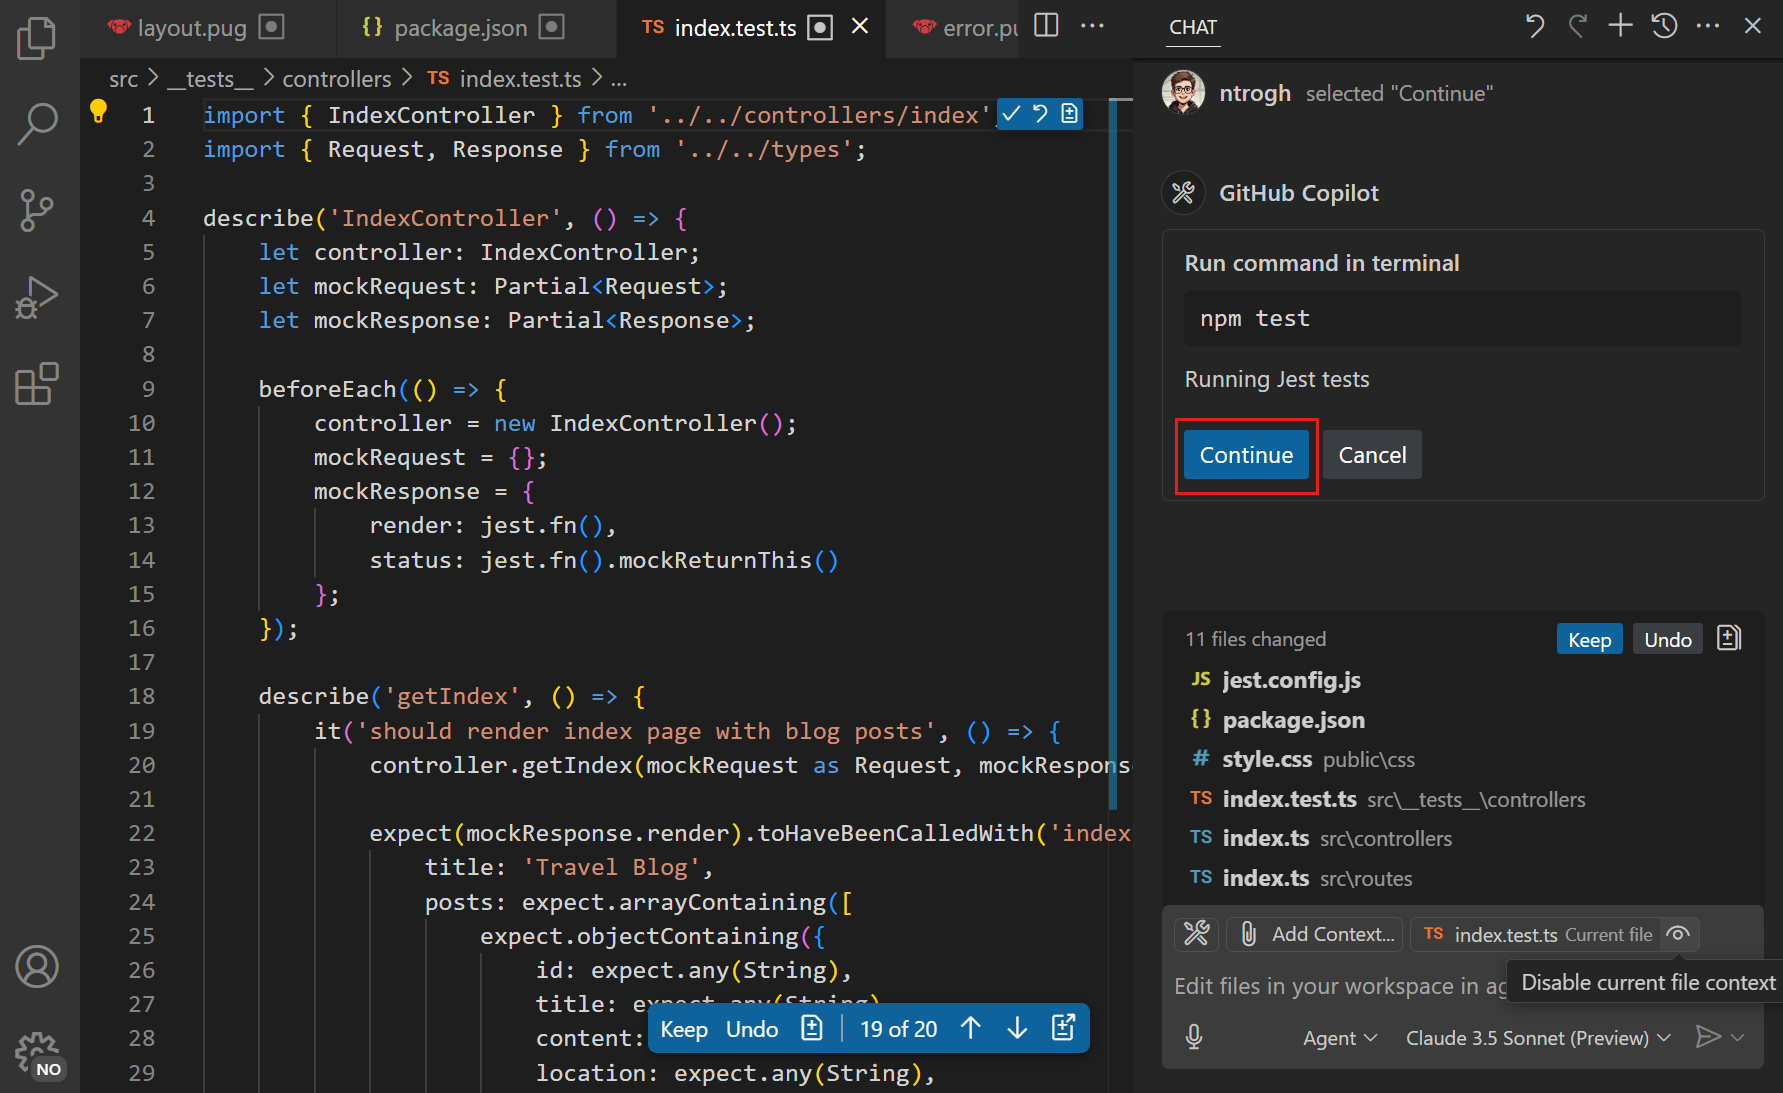
Task: Select the layout.pug editor tab
Action: (190, 27)
